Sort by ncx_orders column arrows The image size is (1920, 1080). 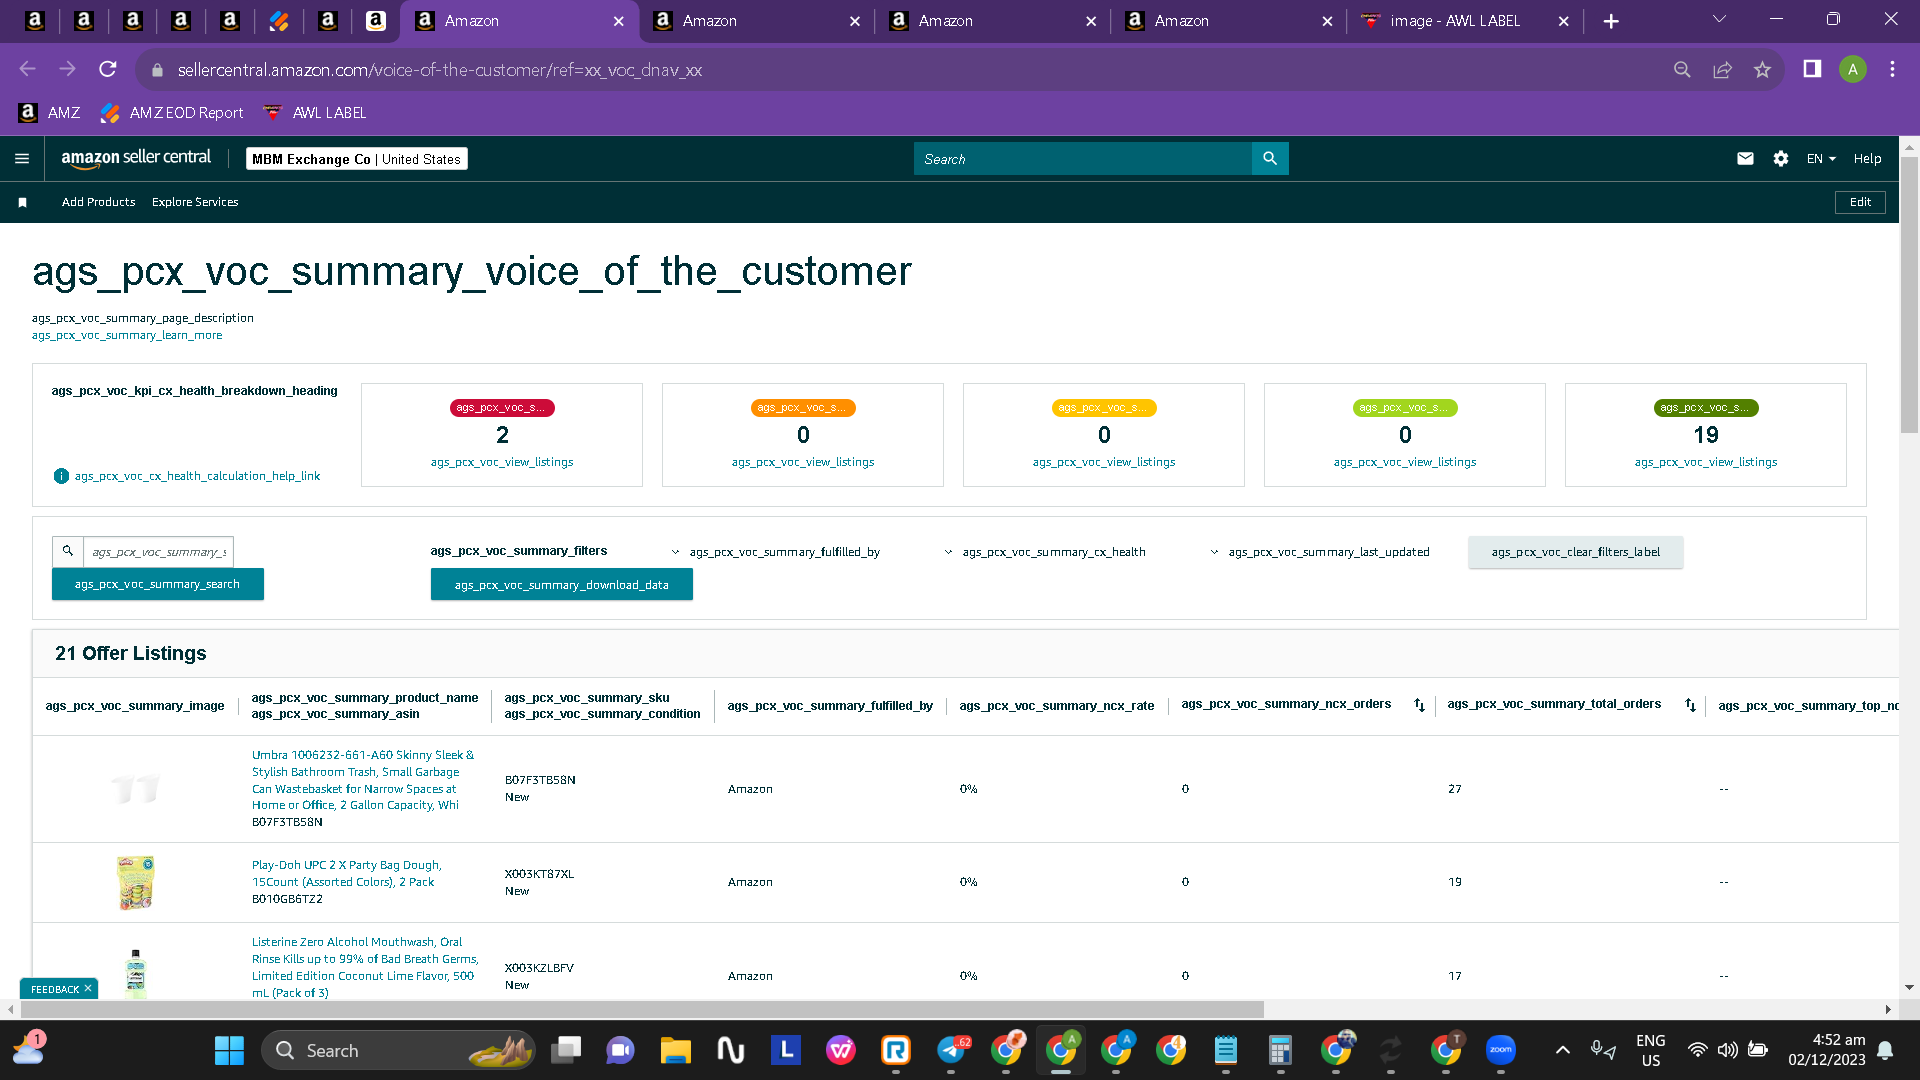(x=1419, y=705)
